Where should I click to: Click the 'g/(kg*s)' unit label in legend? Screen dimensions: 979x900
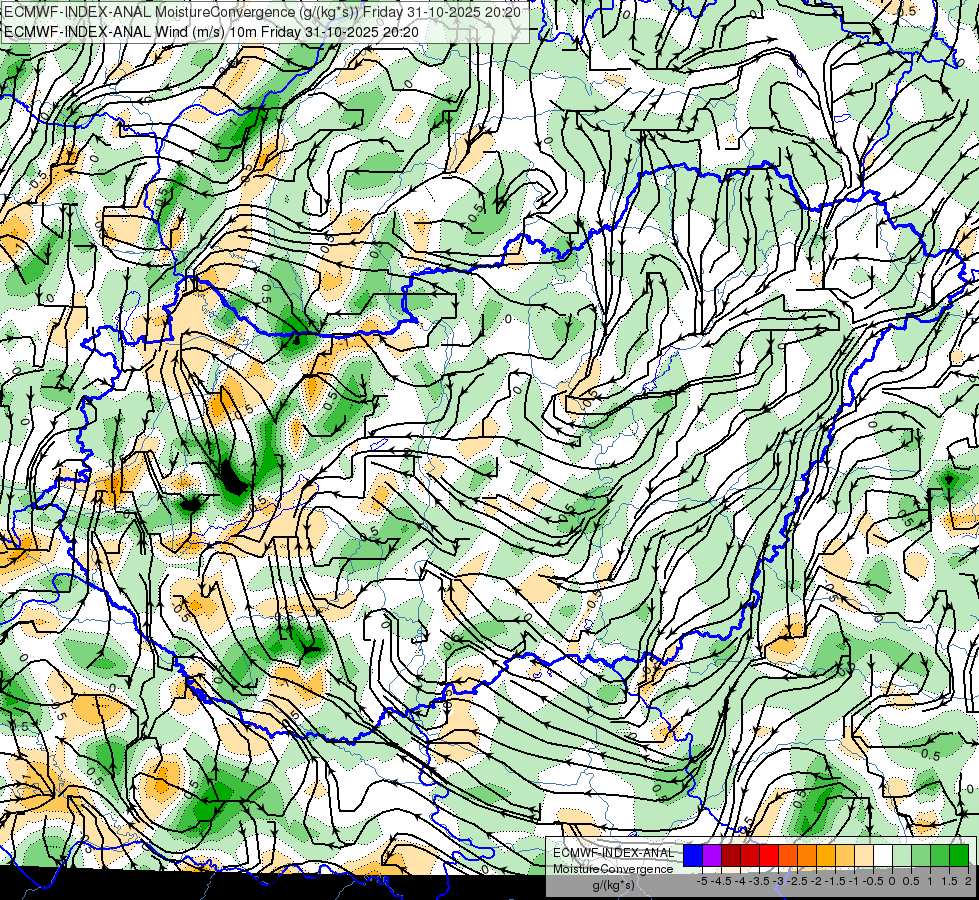coord(613,885)
